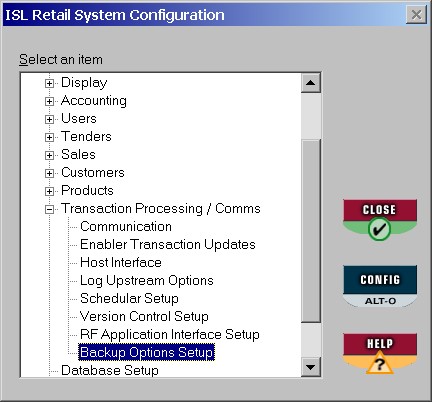The width and height of the screenshot is (432, 402).
Task: Select Schedular Setup item
Action: click(129, 299)
